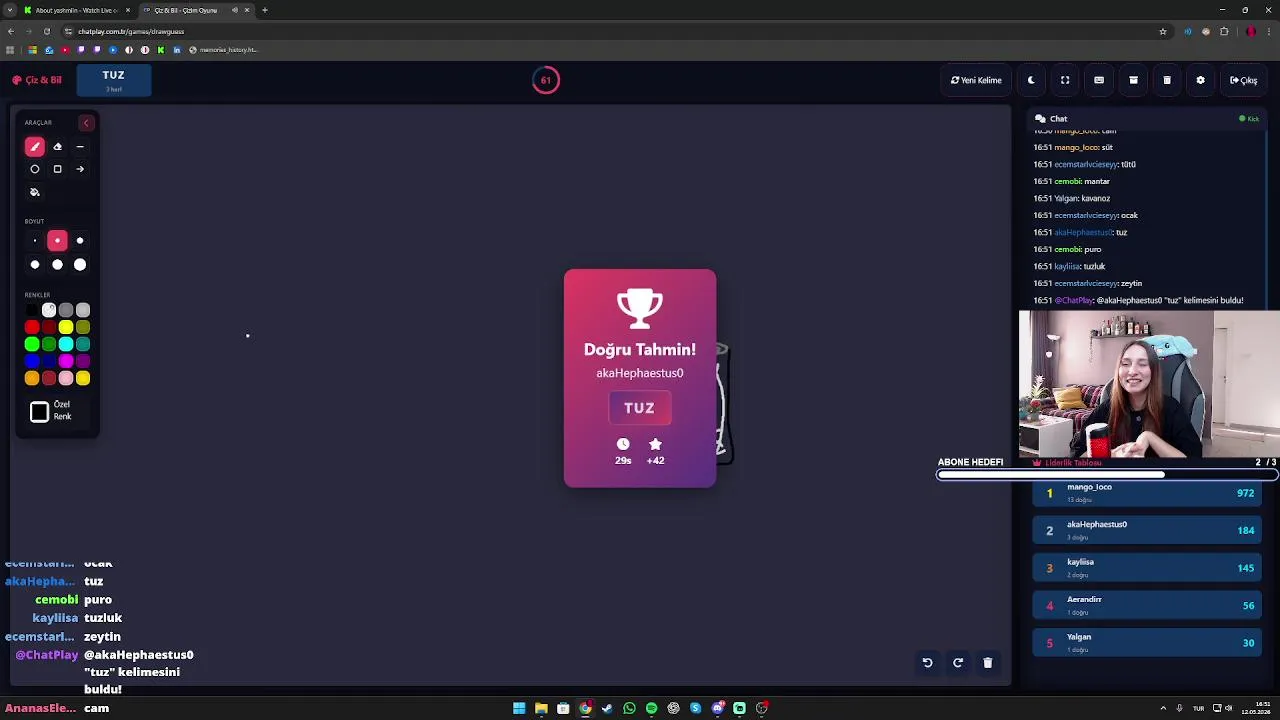
Task: Open Windows Start menu
Action: click(x=519, y=708)
